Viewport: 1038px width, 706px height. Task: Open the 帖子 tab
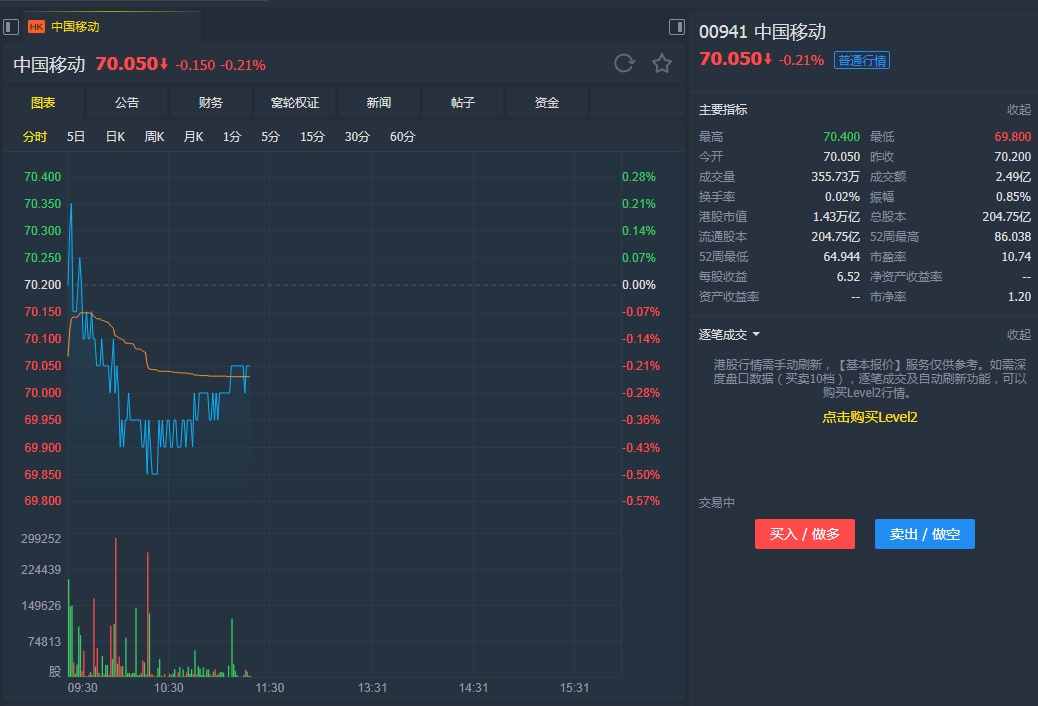463,103
